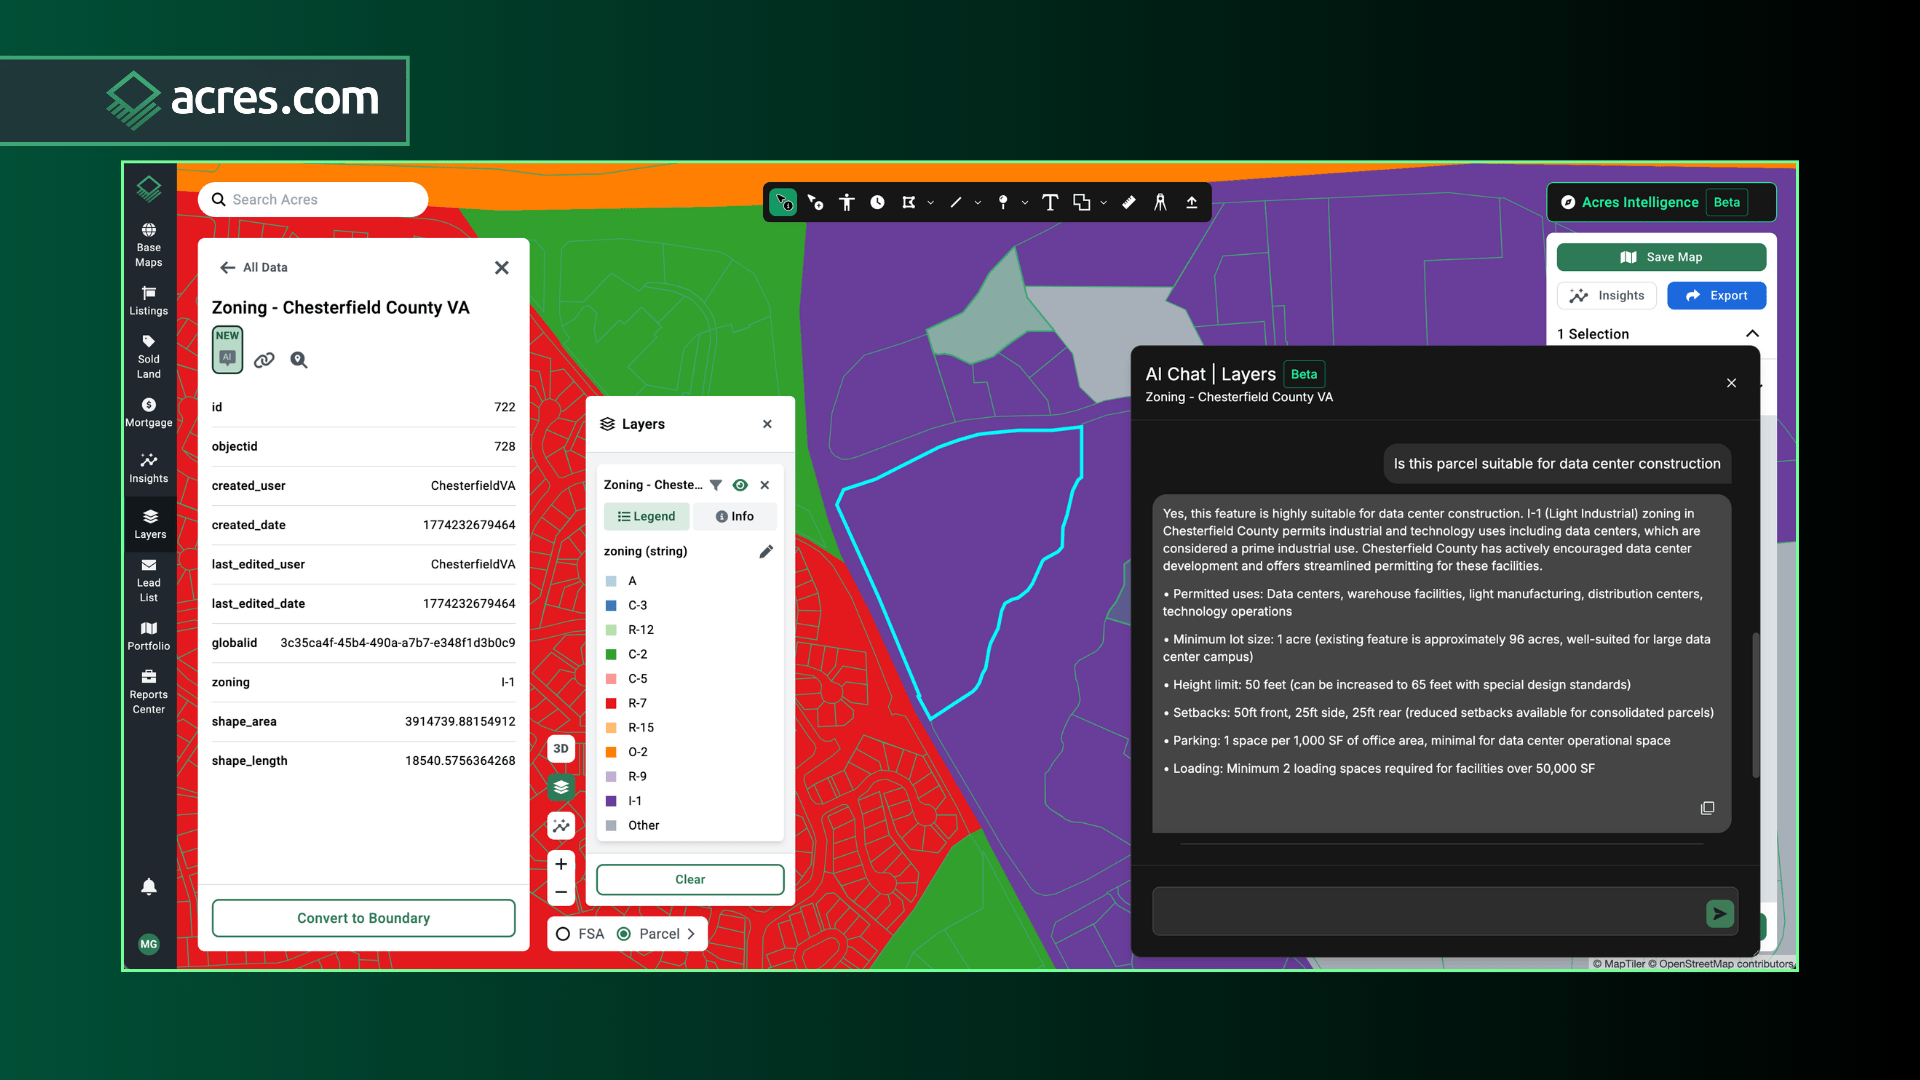Click the Acres logo in sidebar

point(149,188)
